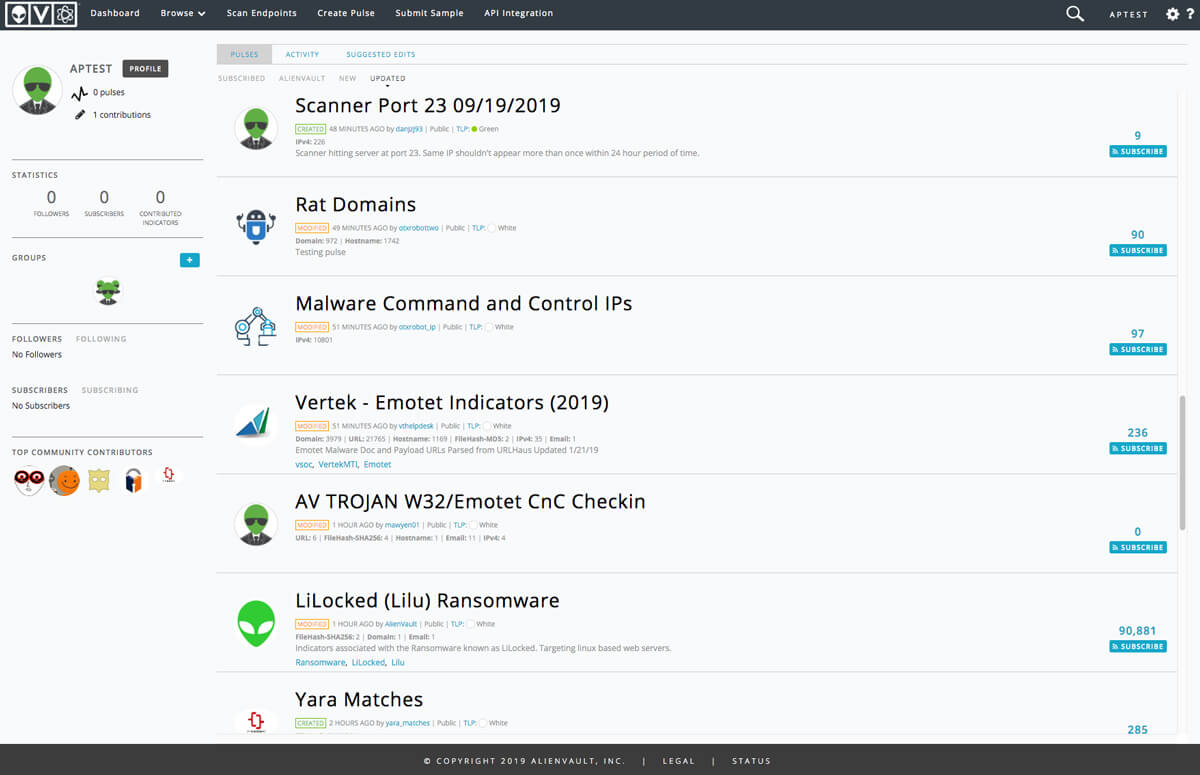The image size is (1200, 775).
Task: Click the contributions pencil icon
Action: pyautogui.click(x=80, y=115)
